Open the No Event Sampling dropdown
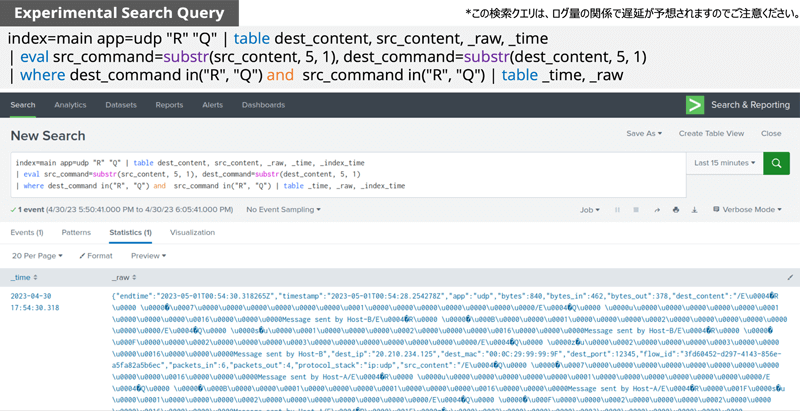Image resolution: width=800 pixels, height=411 pixels. coord(284,210)
